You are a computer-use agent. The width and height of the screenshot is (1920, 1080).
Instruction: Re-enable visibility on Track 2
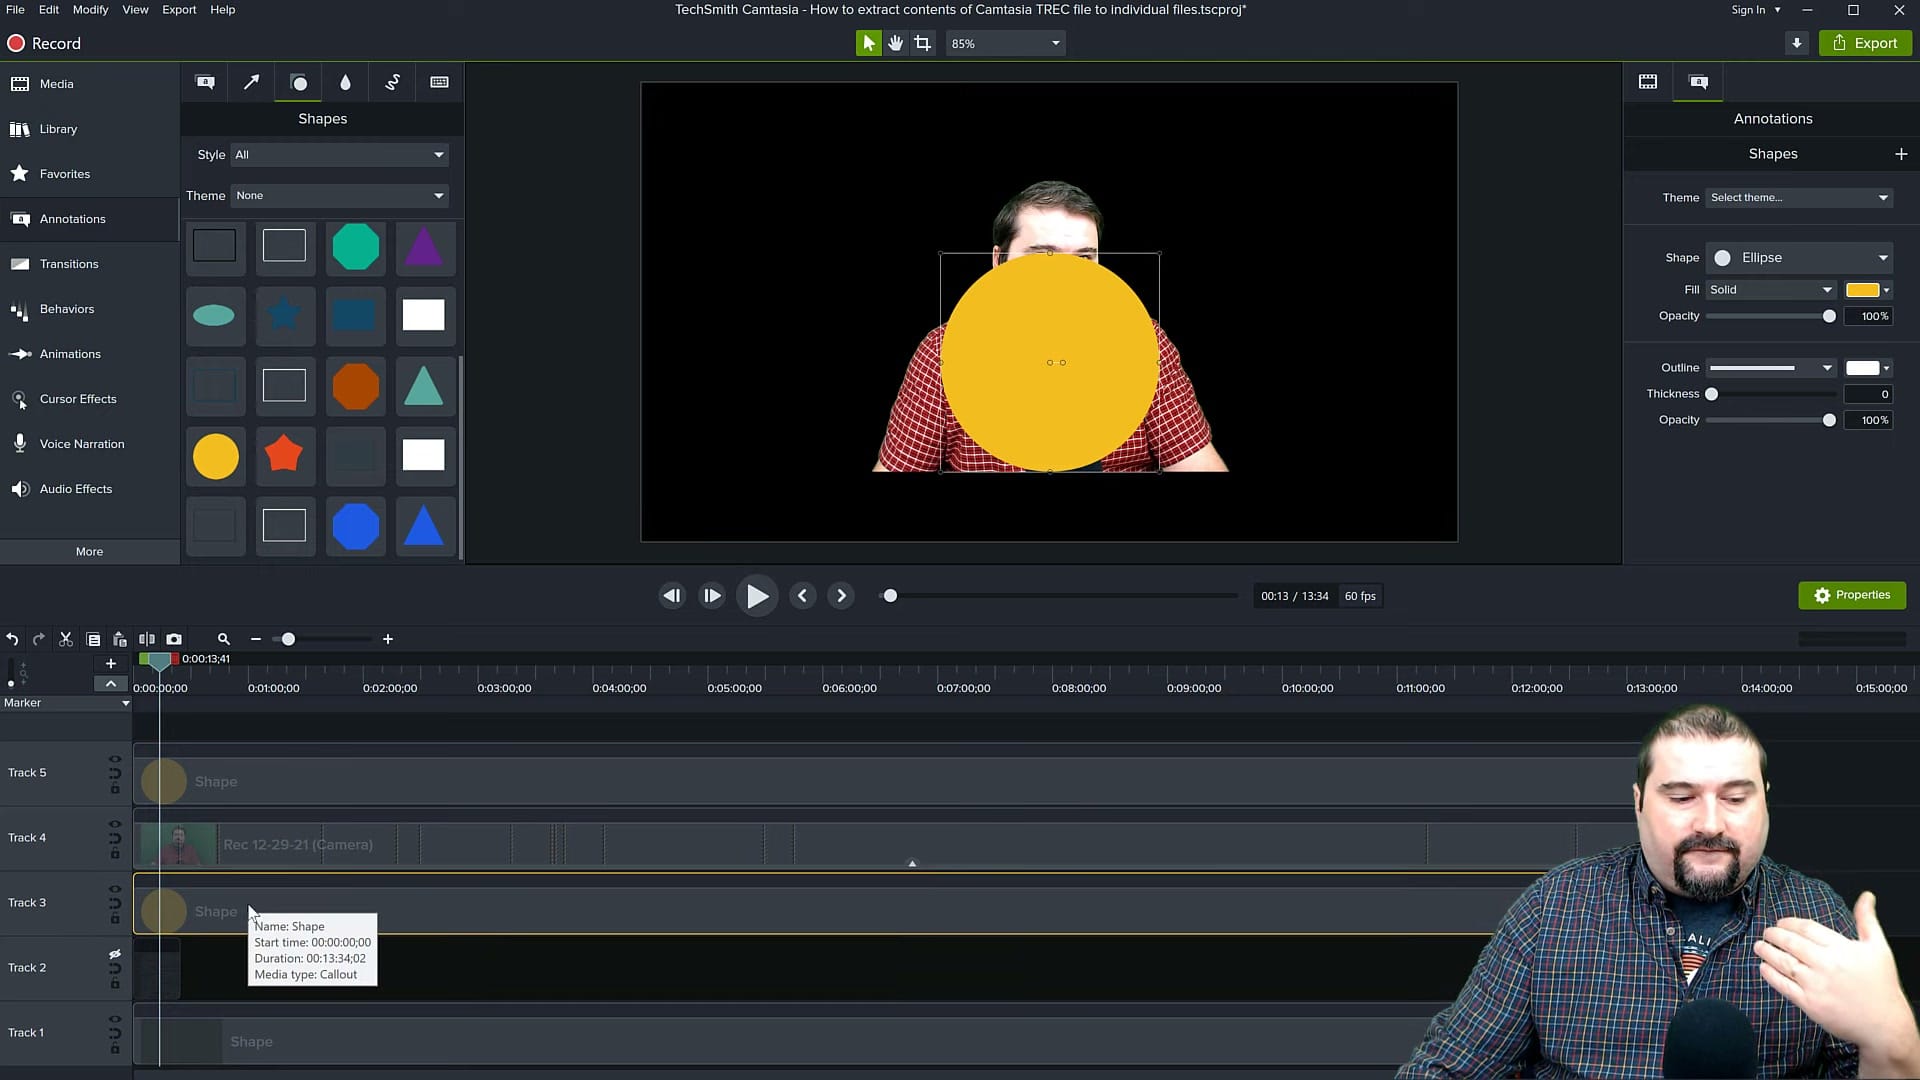click(115, 955)
